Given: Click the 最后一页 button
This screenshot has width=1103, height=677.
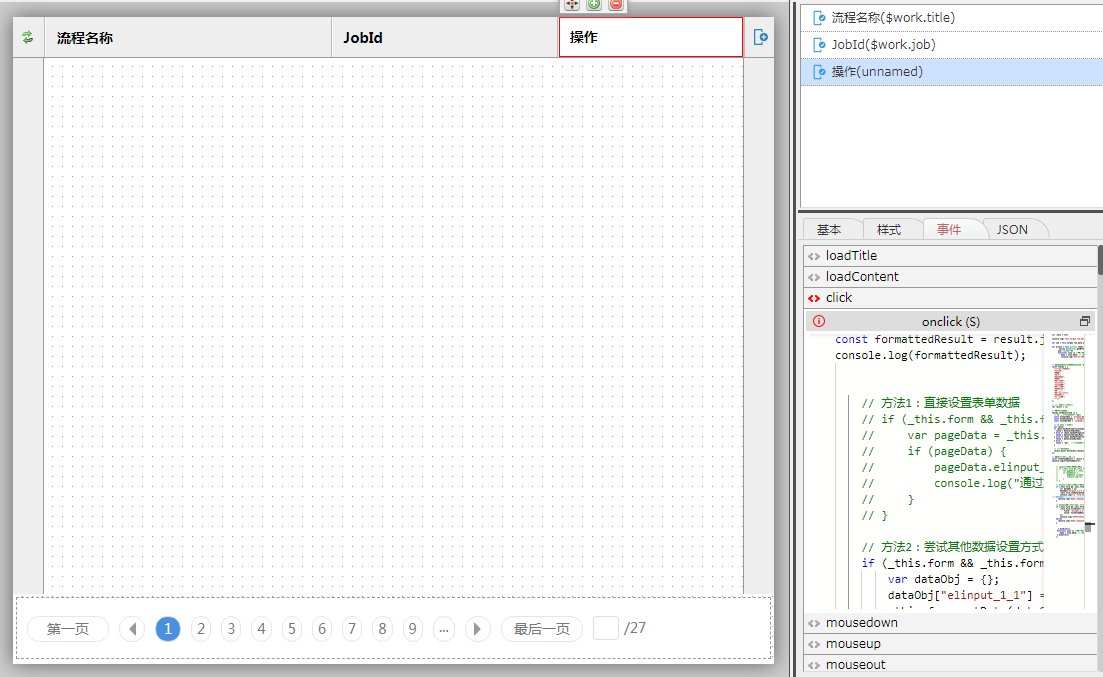Looking at the screenshot, I should tap(542, 628).
